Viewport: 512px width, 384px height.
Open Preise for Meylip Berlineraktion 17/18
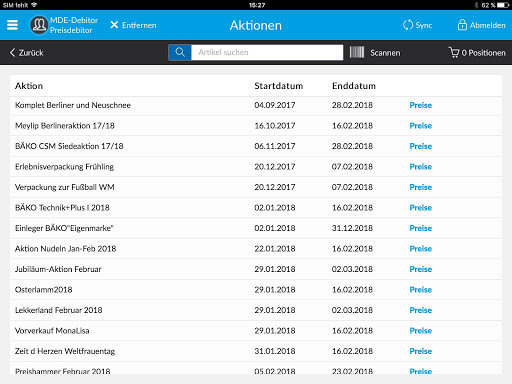pos(421,126)
